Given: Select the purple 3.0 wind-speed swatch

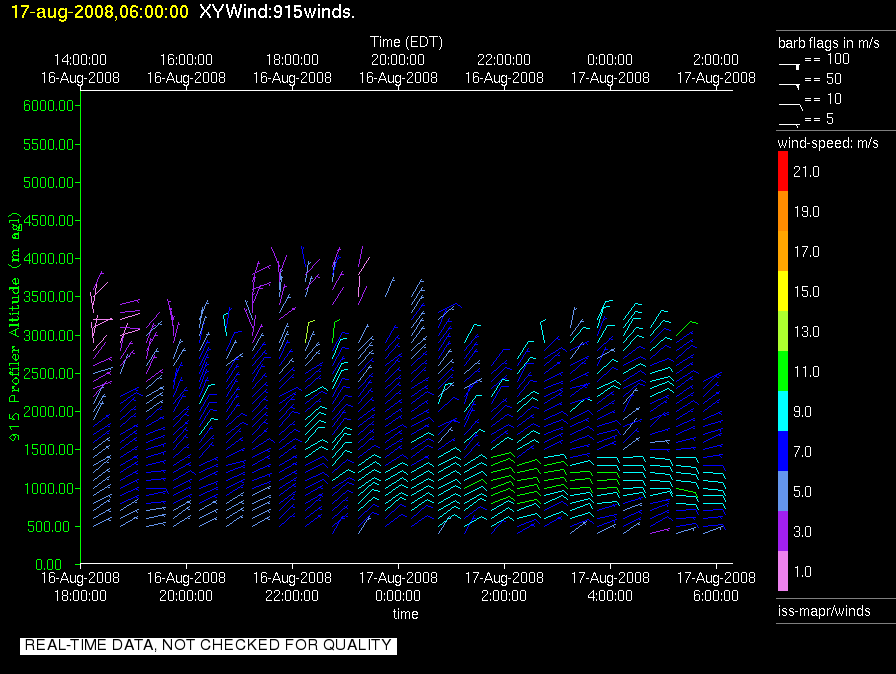Looking at the screenshot, I should [x=784, y=531].
